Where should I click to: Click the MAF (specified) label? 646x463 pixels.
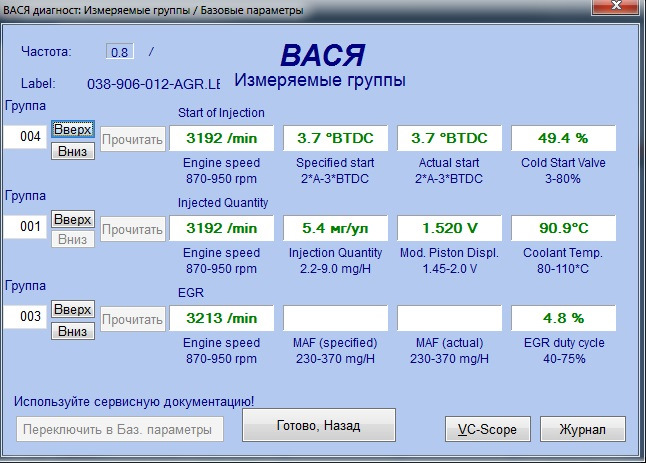(335, 343)
